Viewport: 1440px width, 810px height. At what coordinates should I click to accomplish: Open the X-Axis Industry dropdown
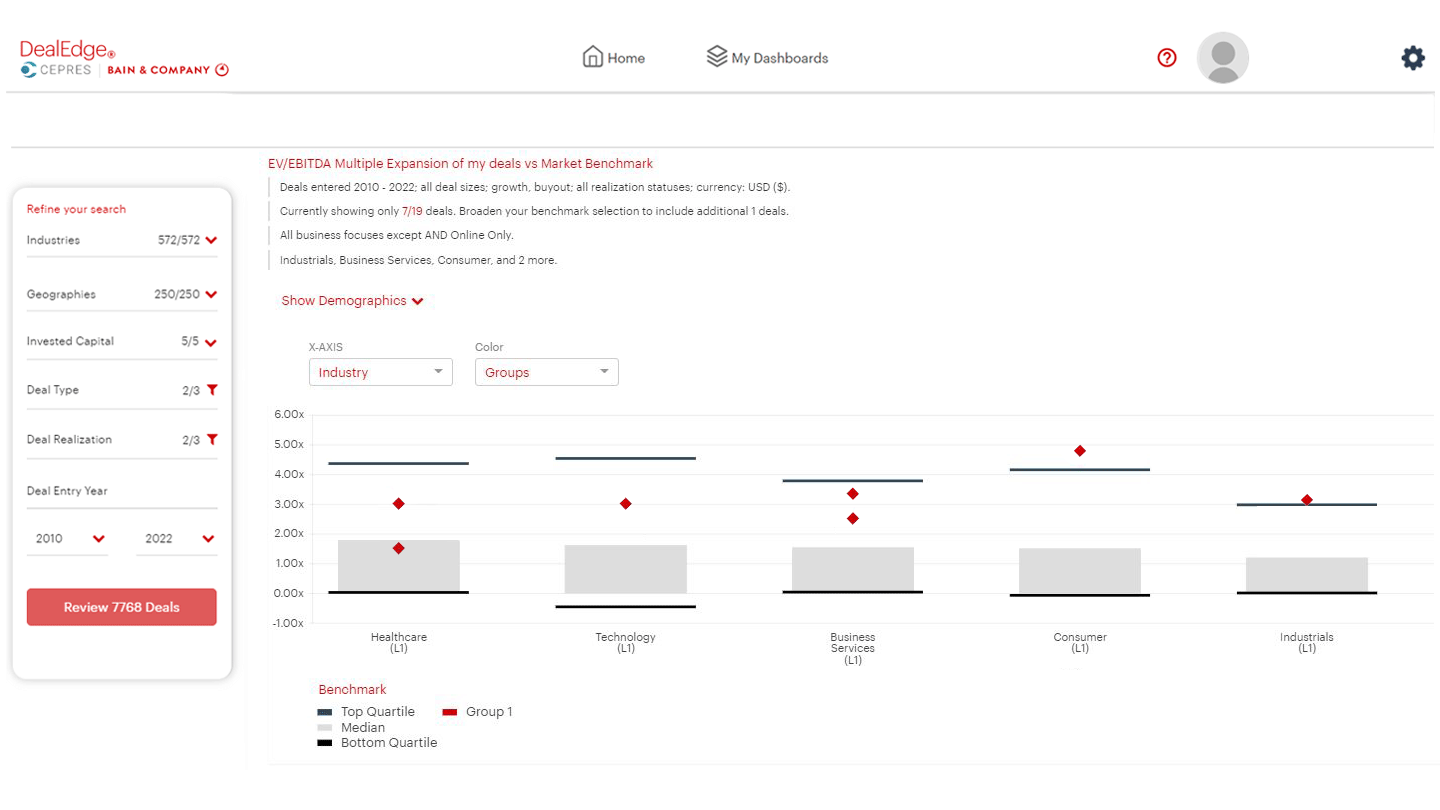coord(380,371)
